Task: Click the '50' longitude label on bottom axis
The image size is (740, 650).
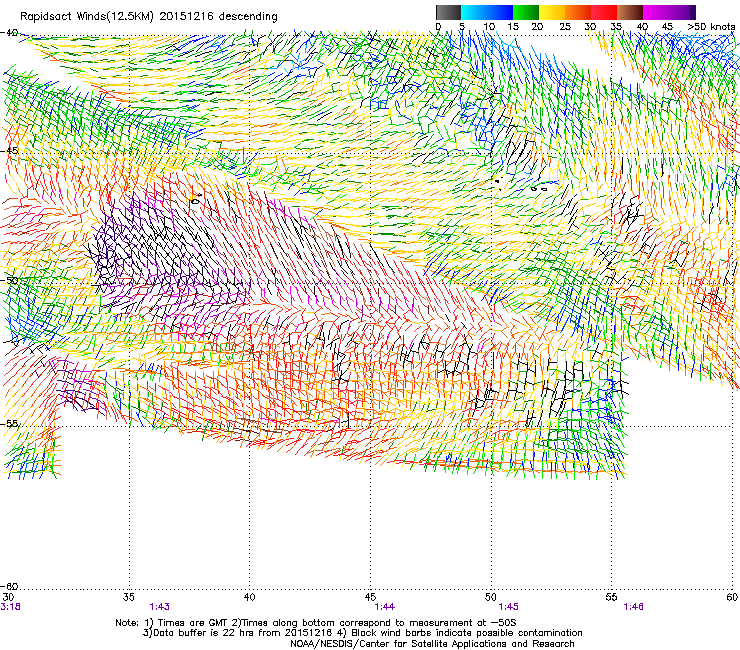Action: 491,597
